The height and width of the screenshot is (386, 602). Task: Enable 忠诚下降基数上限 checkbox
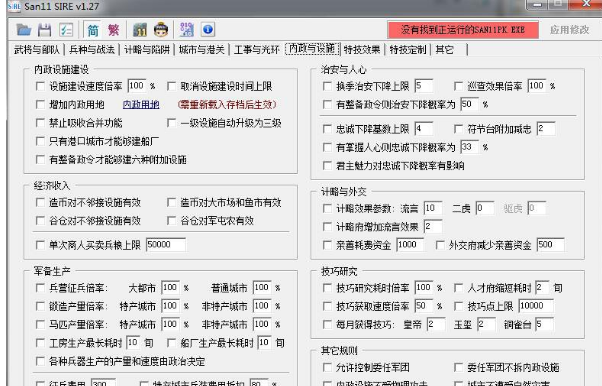tap(327, 129)
